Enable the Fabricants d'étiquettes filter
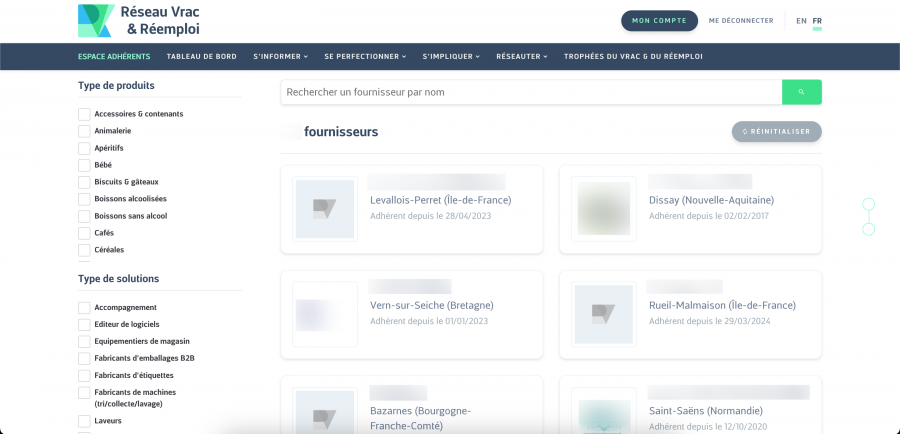Screen dimensions: 900x434 pos(84,375)
